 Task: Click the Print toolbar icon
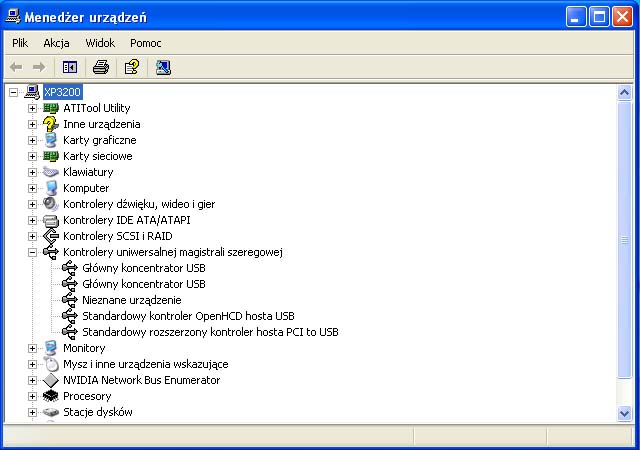100,67
